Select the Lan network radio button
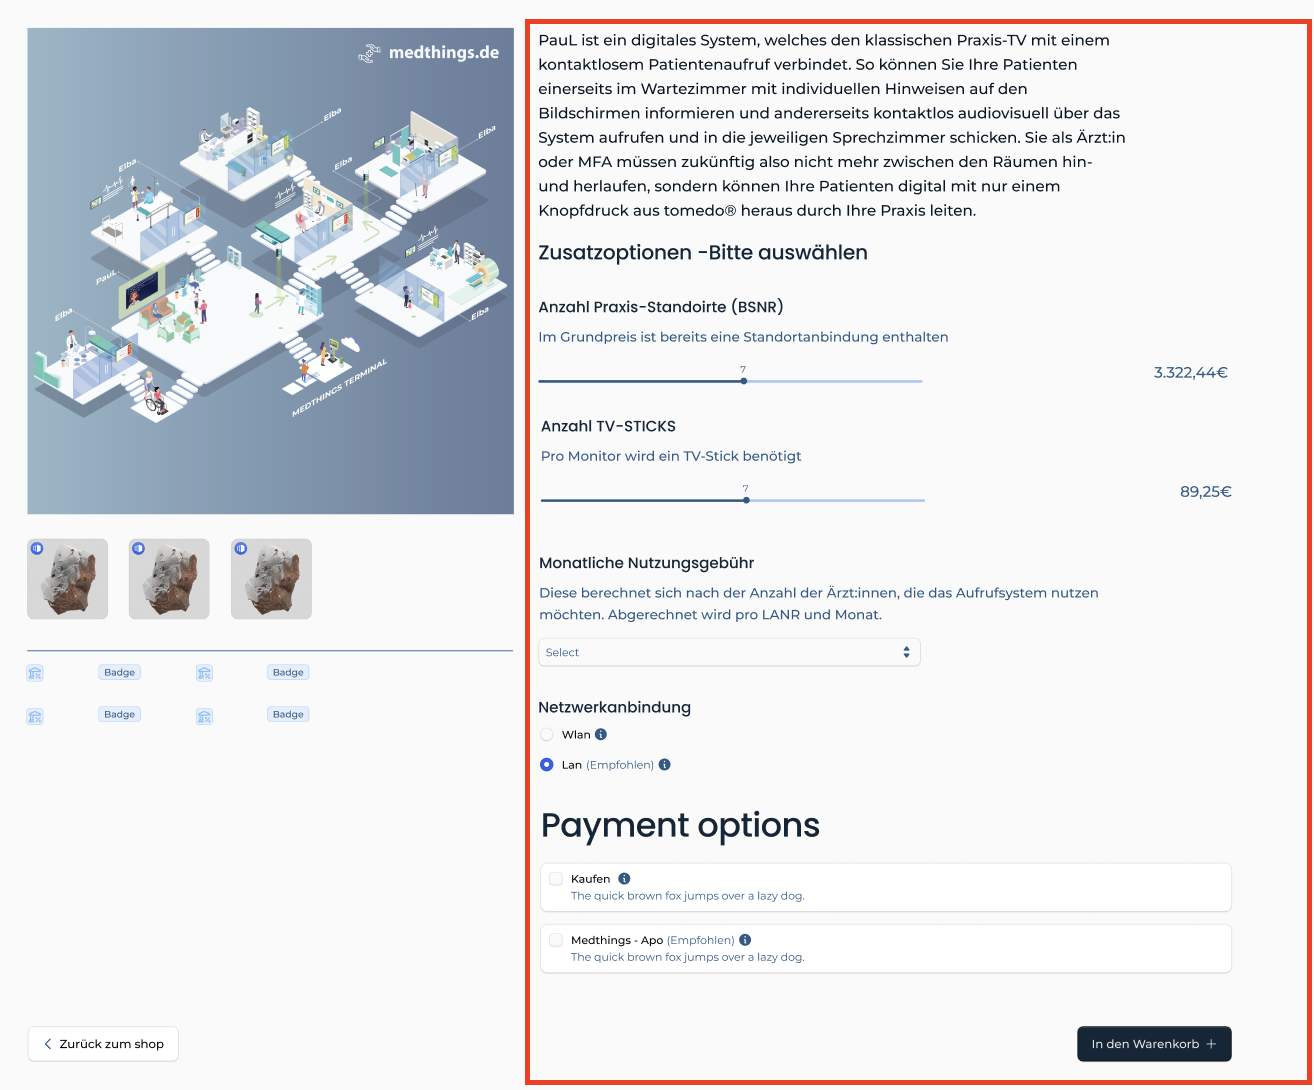Image resolution: width=1314 pixels, height=1090 pixels. tap(547, 765)
